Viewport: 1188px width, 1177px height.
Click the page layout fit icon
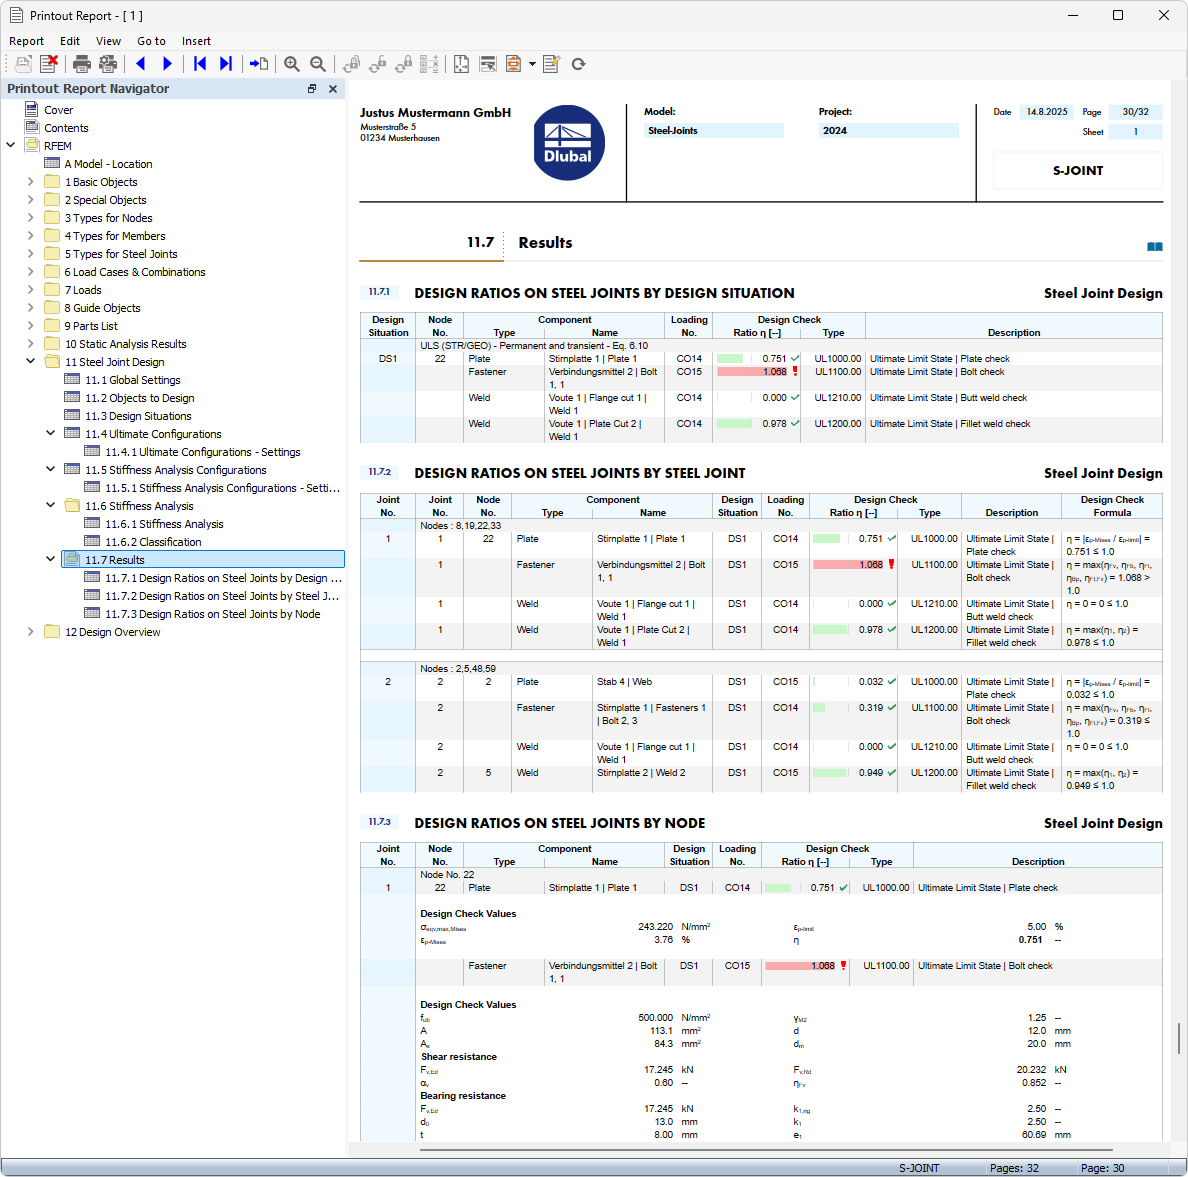[461, 64]
